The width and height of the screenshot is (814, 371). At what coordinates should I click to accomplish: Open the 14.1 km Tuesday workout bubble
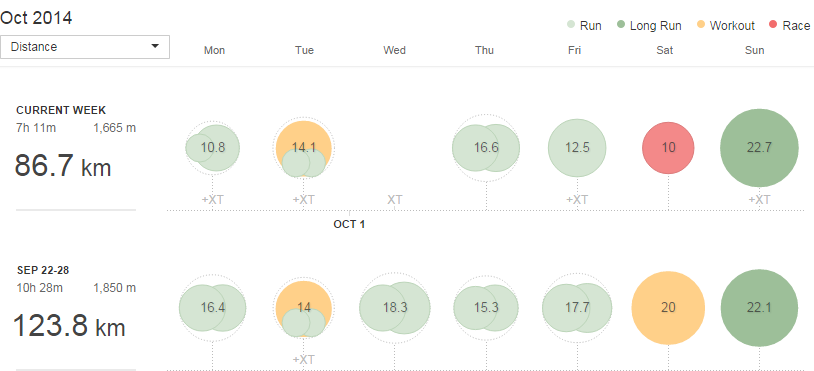click(304, 148)
